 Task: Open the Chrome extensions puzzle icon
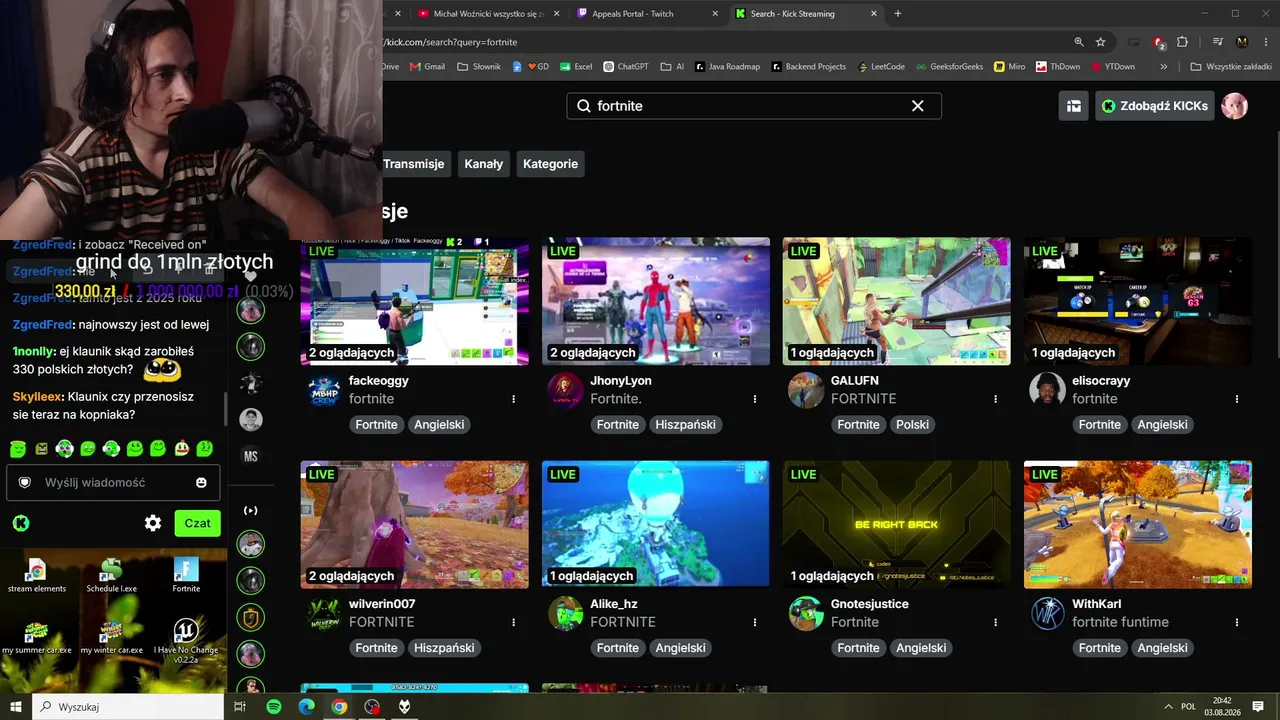coord(1182,42)
